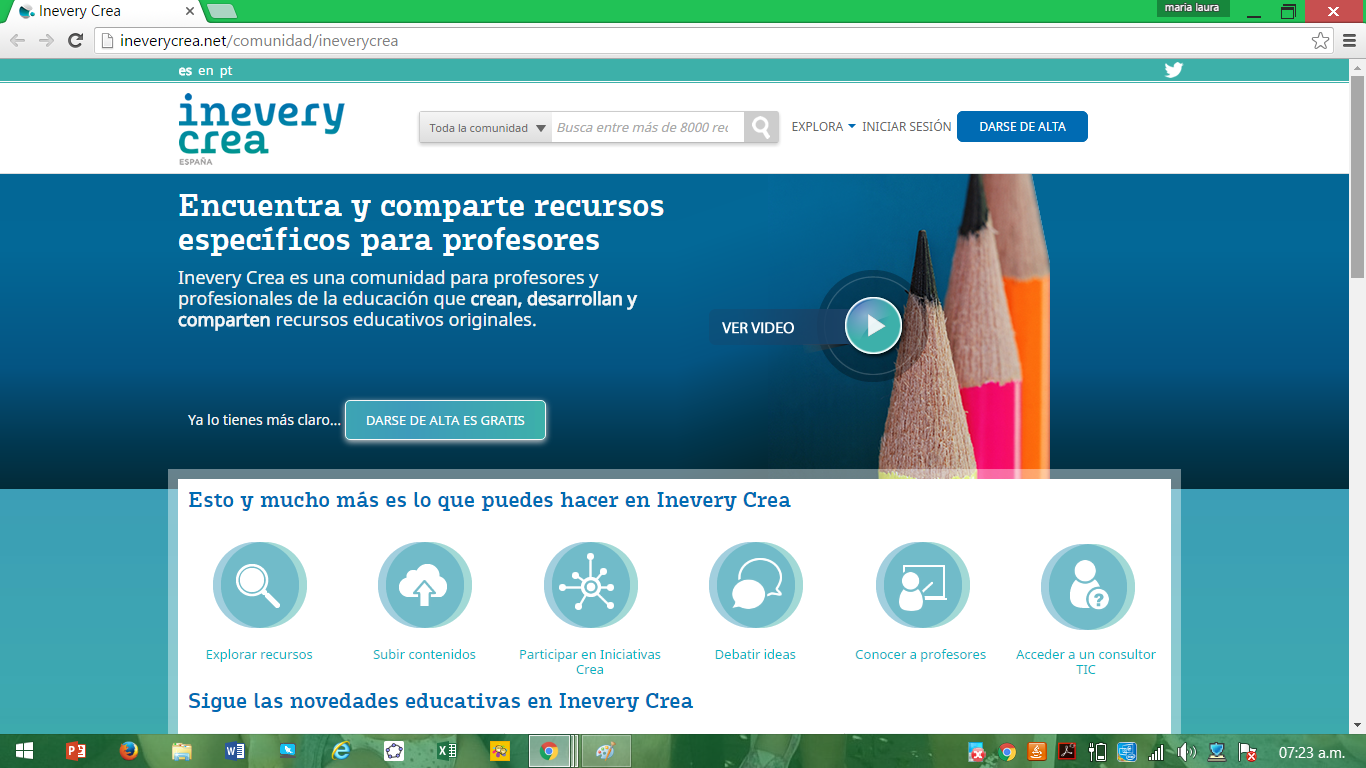Open a new tab button
Viewport: 1366px width, 768px height.
[222, 11]
